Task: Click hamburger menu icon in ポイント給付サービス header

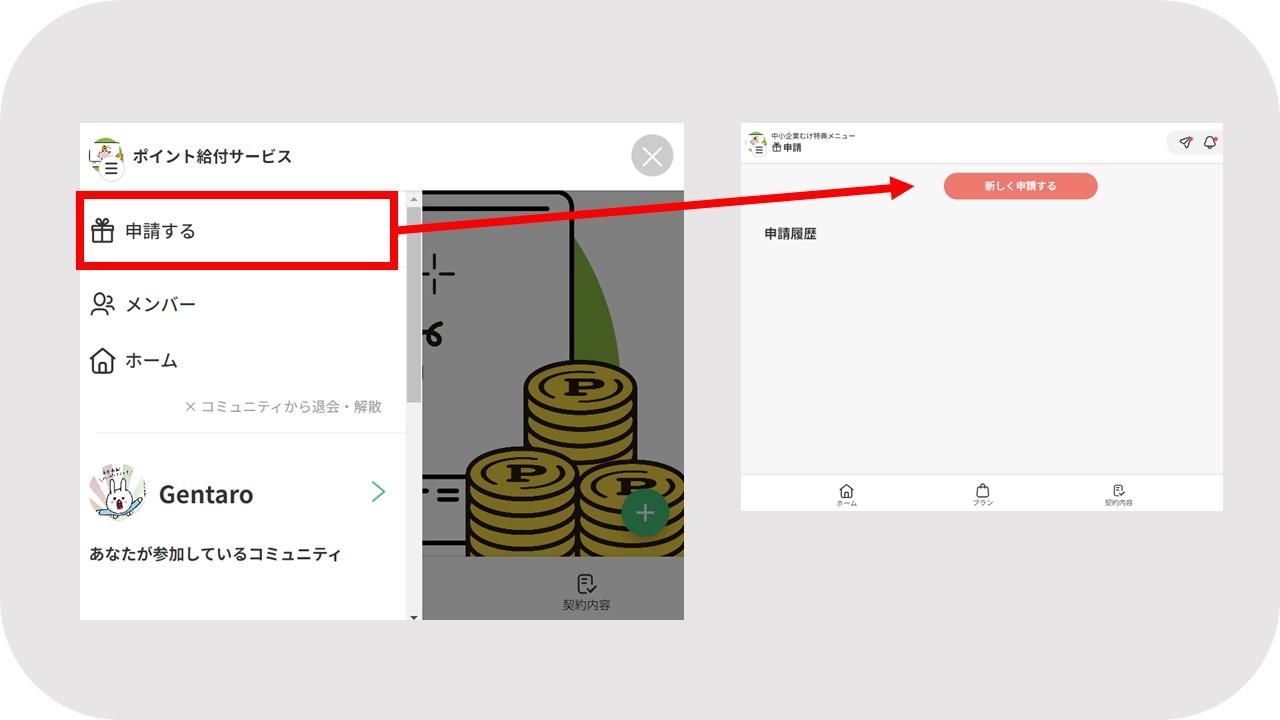Action: click(x=111, y=168)
